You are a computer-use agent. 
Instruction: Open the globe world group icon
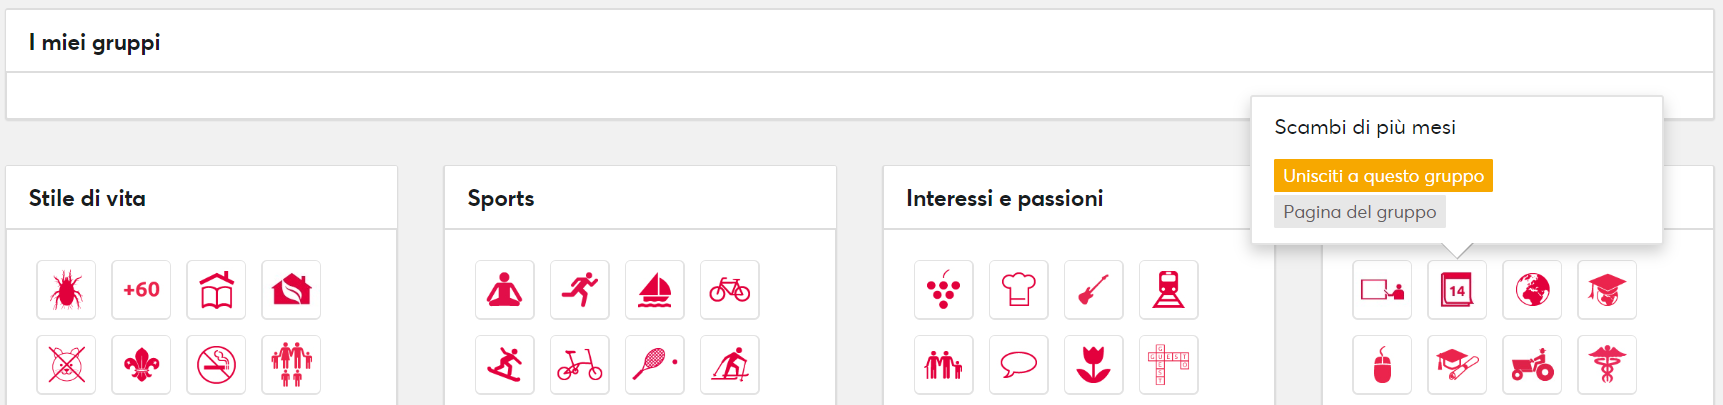pos(1531,290)
